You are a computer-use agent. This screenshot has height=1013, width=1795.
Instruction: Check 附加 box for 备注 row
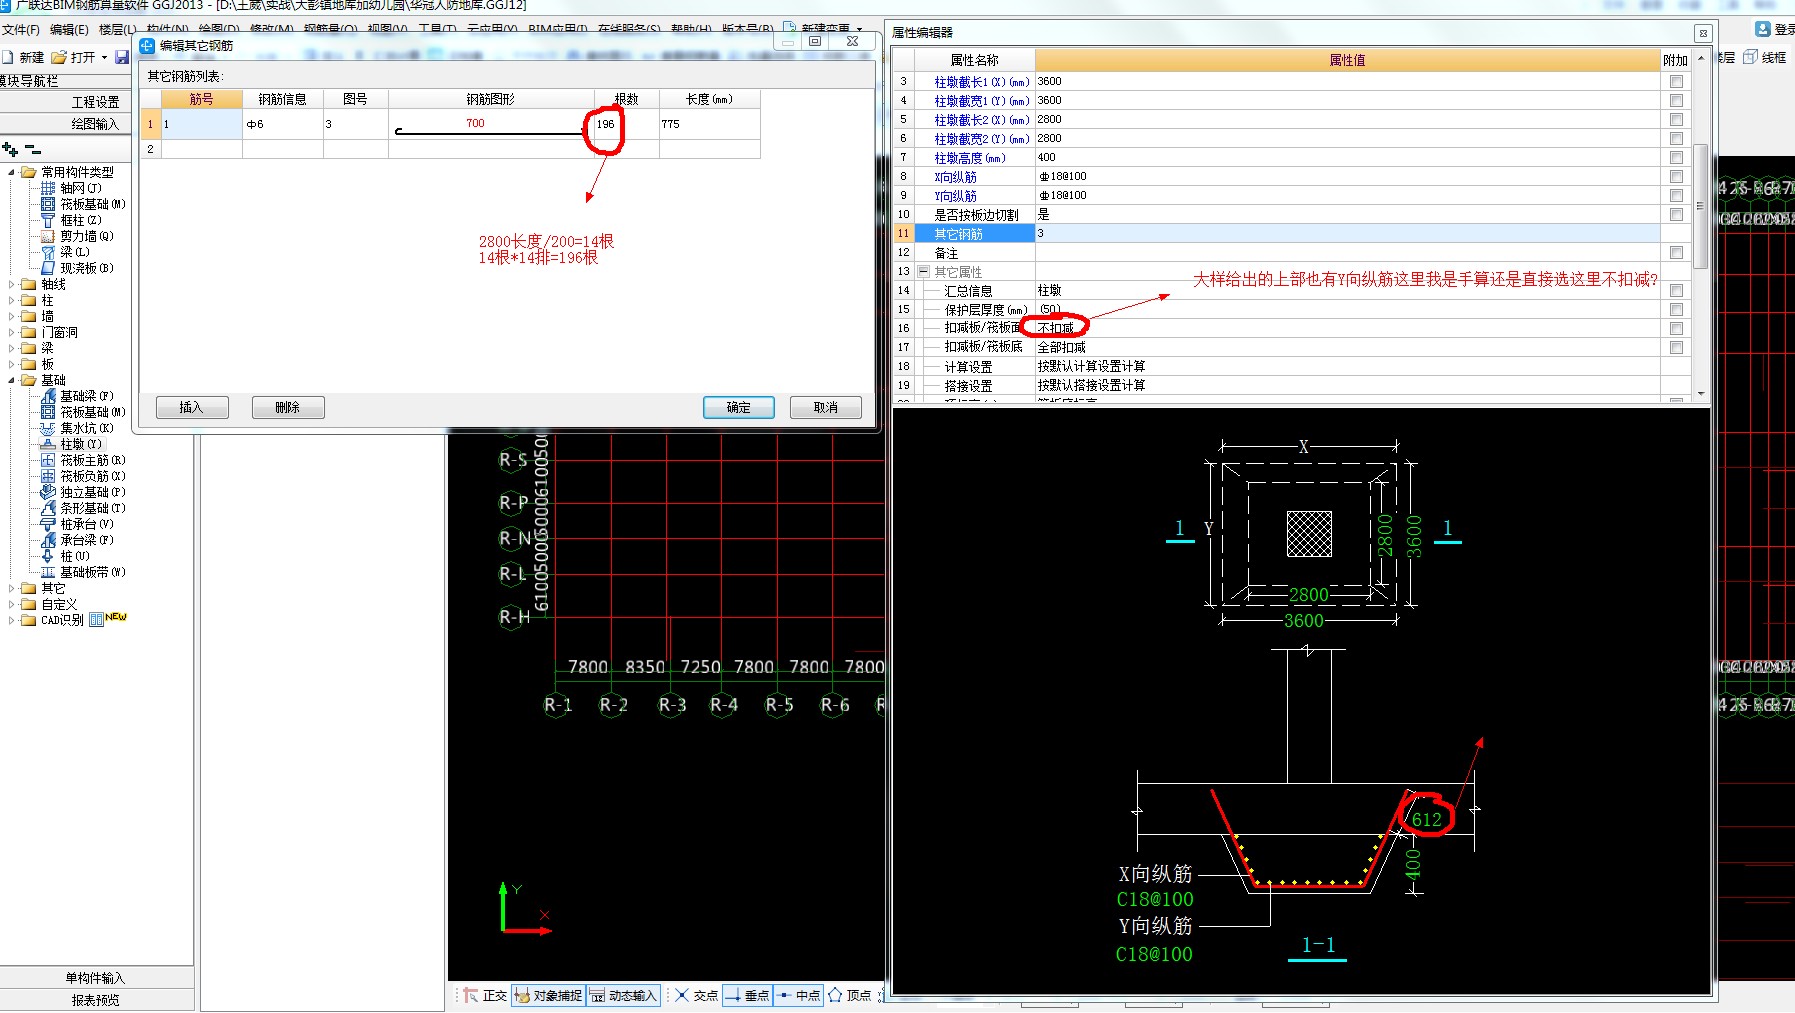(x=1676, y=253)
